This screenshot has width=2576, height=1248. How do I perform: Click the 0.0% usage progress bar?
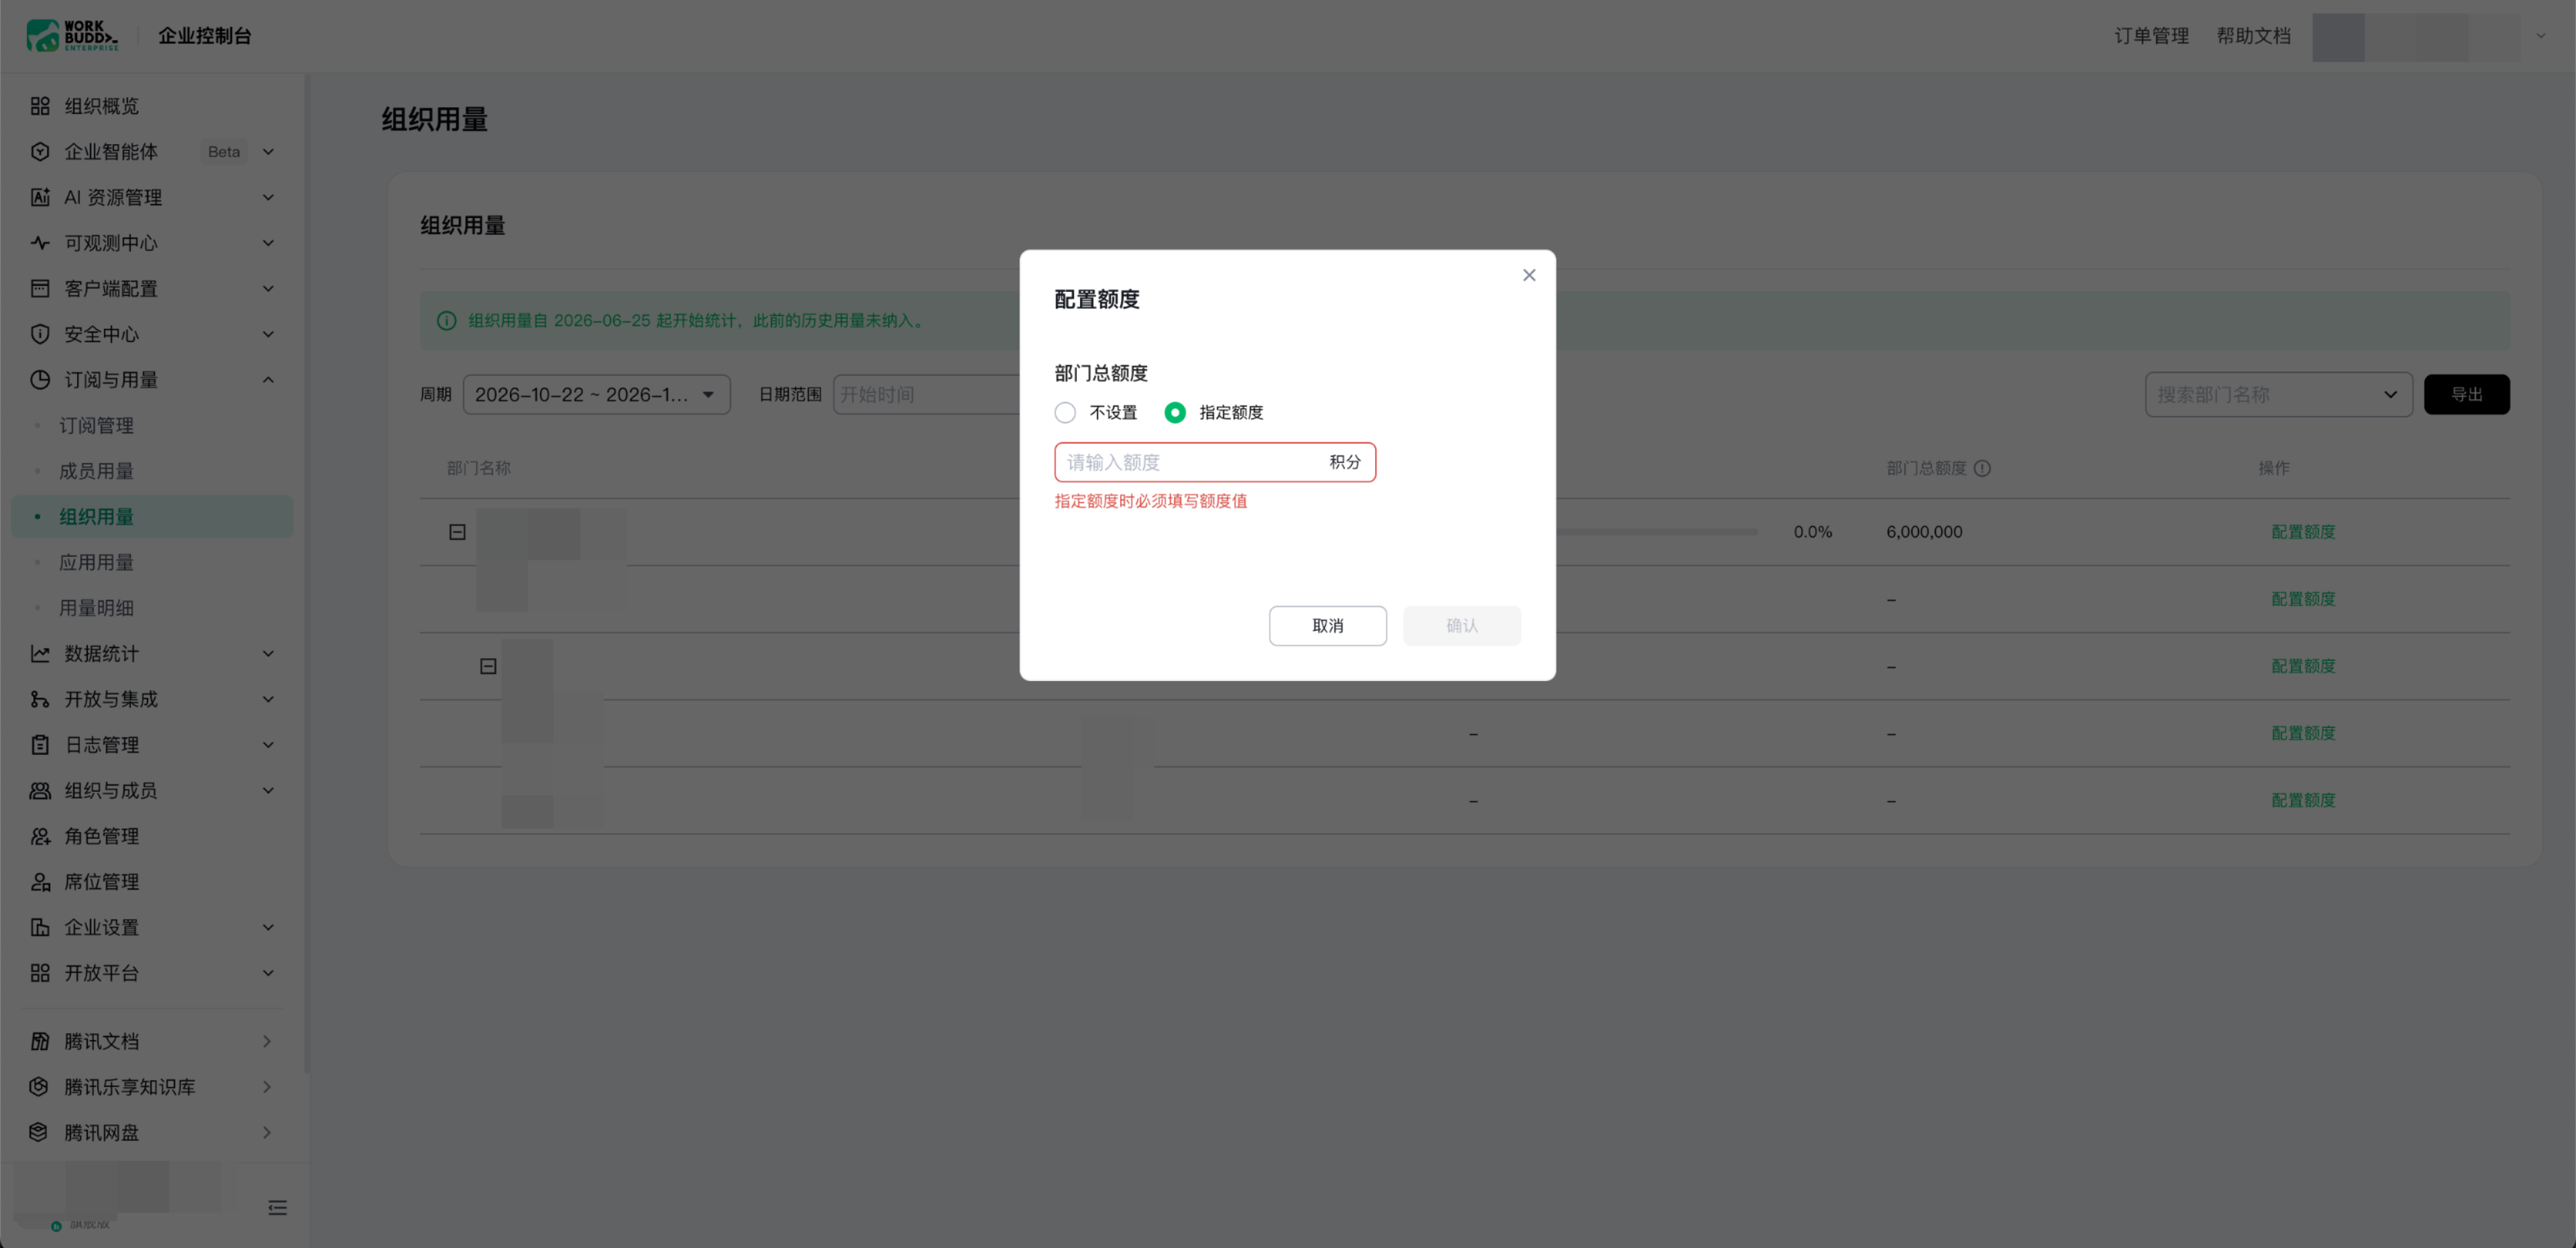click(x=1656, y=532)
